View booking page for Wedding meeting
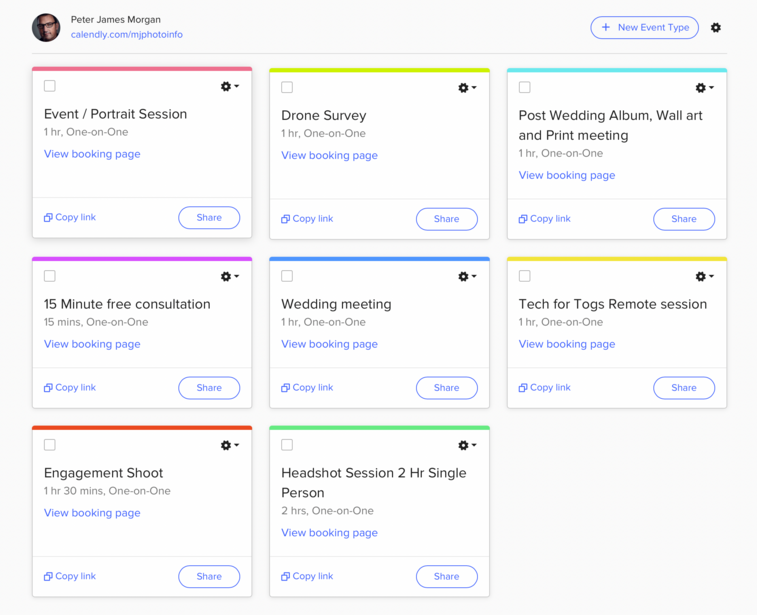 pyautogui.click(x=329, y=344)
